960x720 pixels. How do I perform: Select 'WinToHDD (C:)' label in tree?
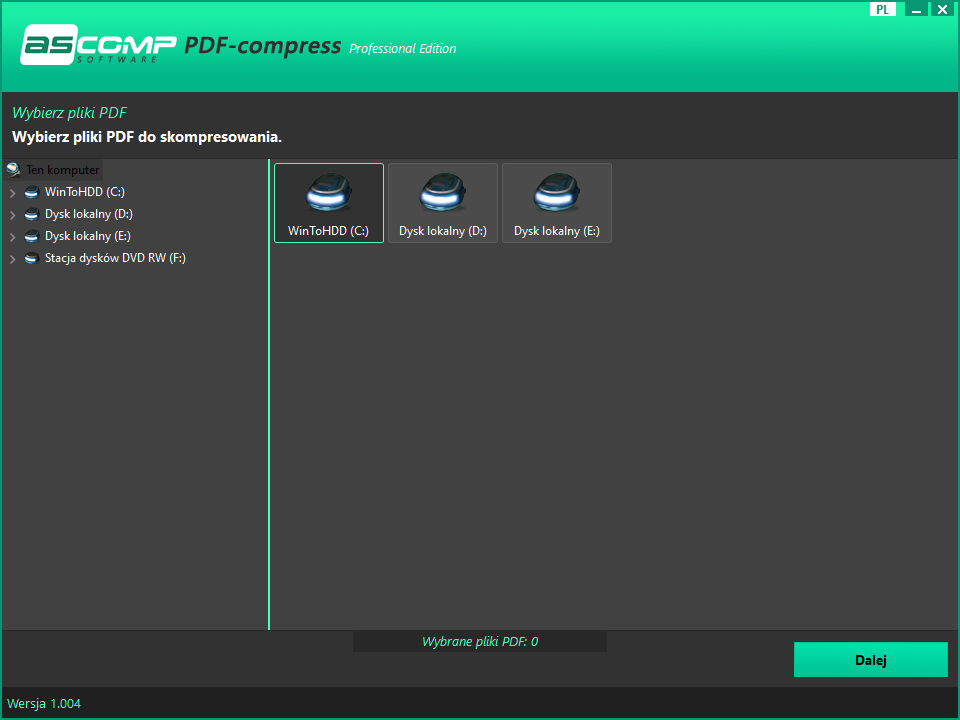coord(84,192)
